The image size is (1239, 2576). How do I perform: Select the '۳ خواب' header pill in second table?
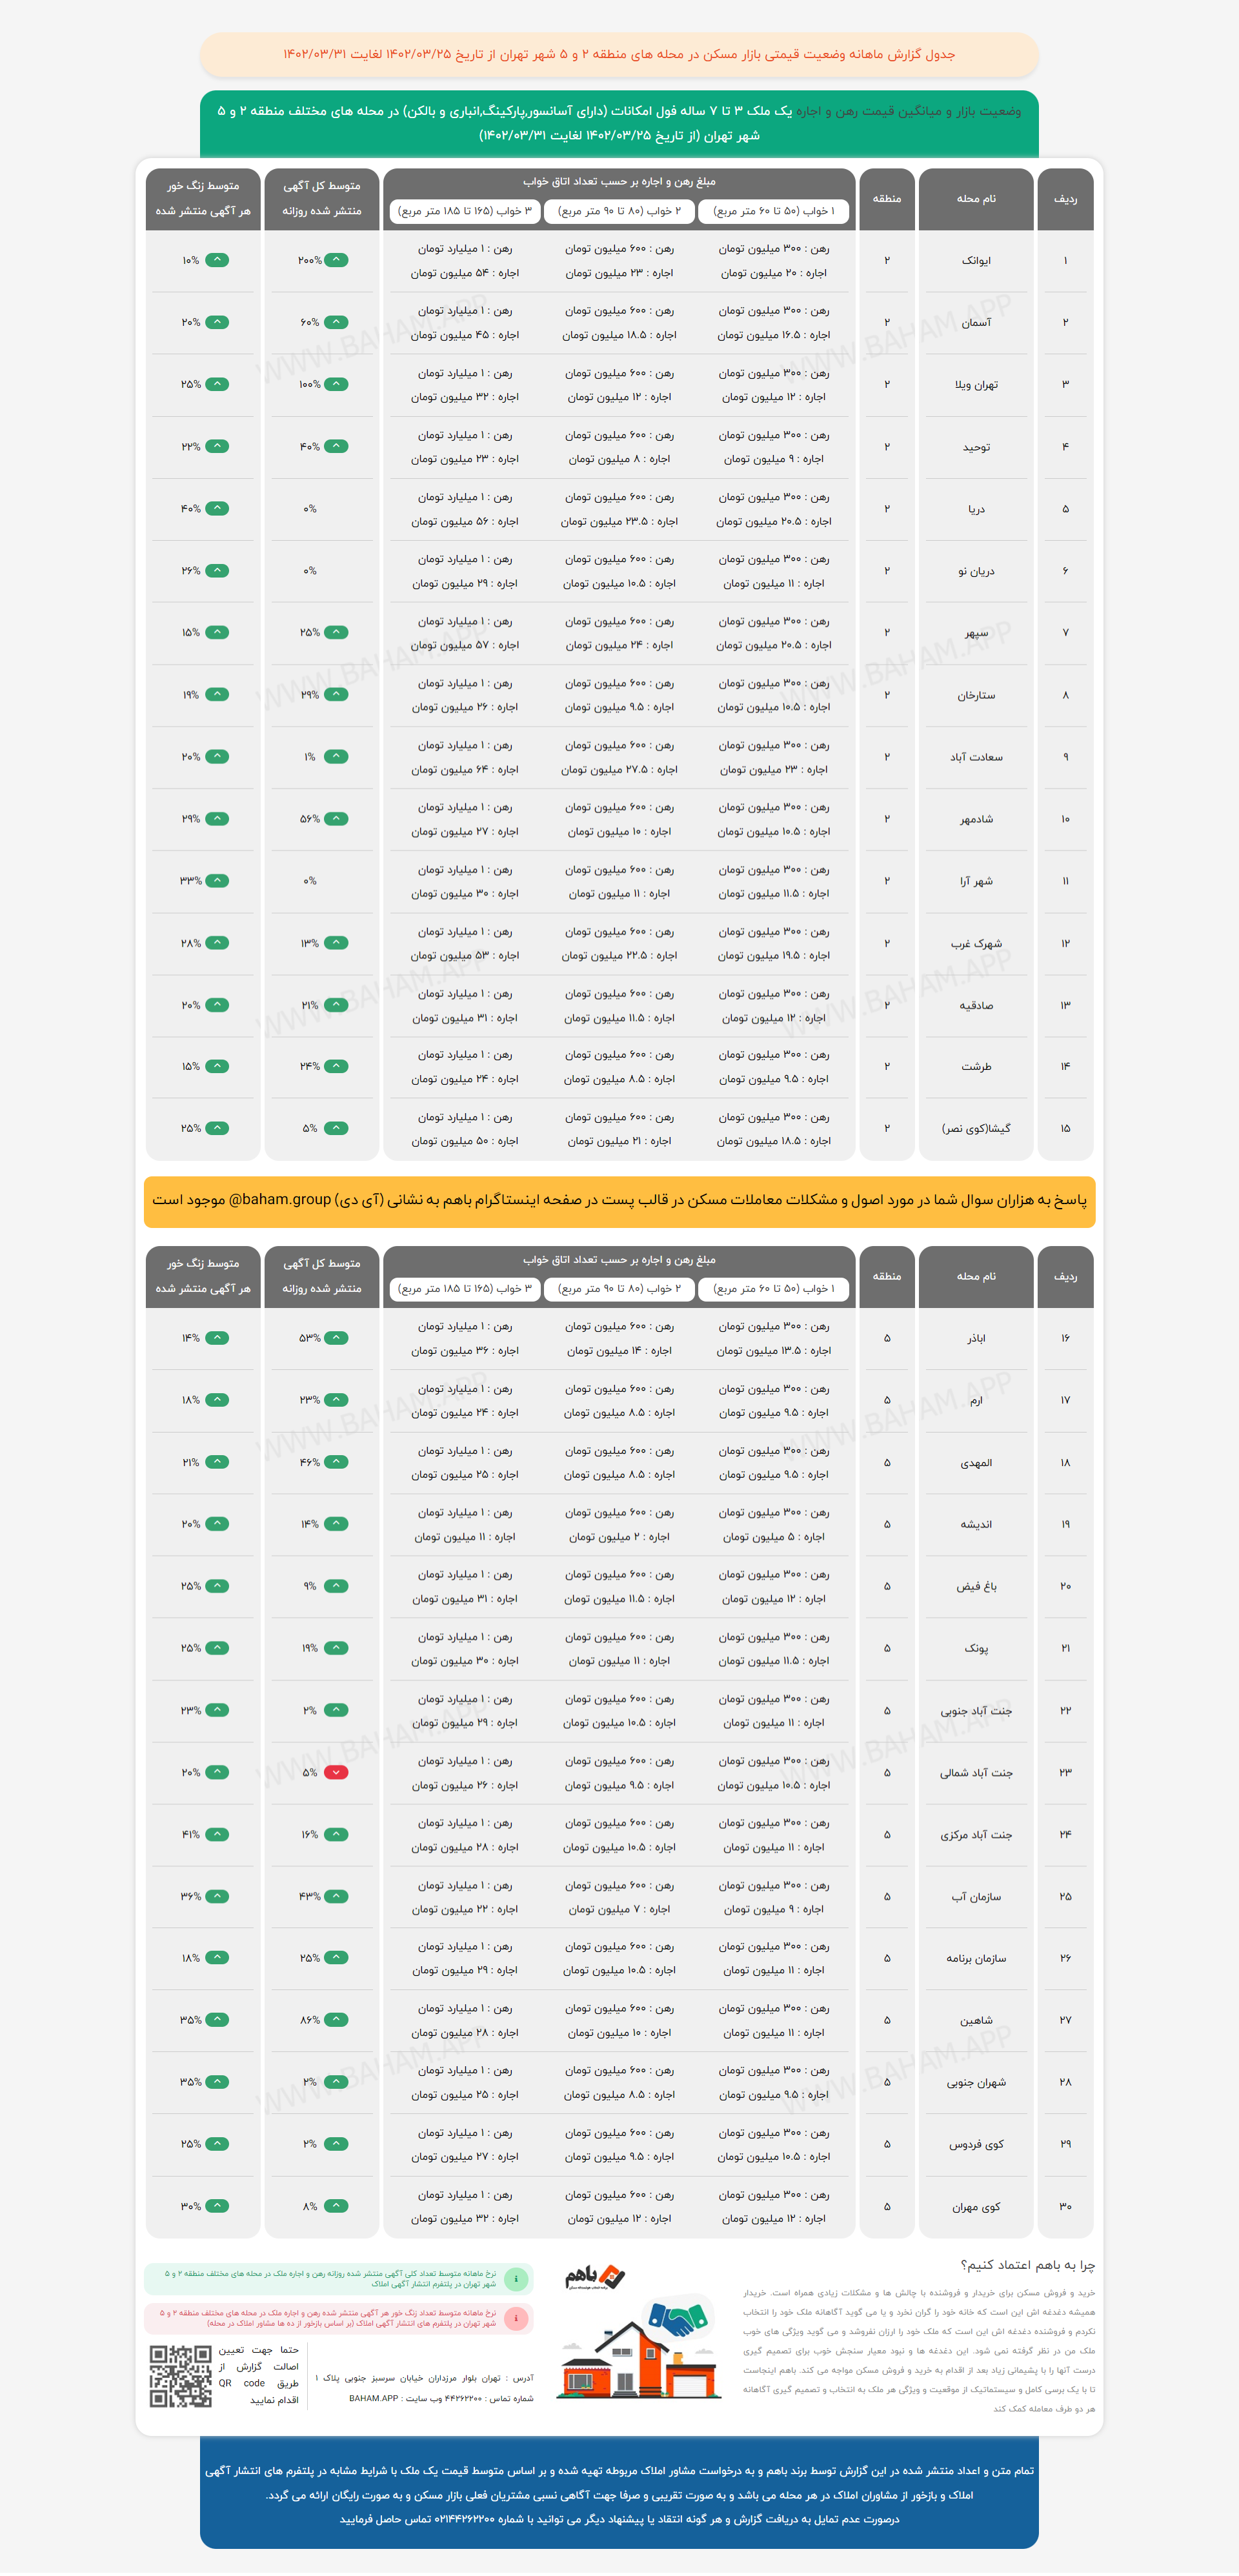point(465,1288)
